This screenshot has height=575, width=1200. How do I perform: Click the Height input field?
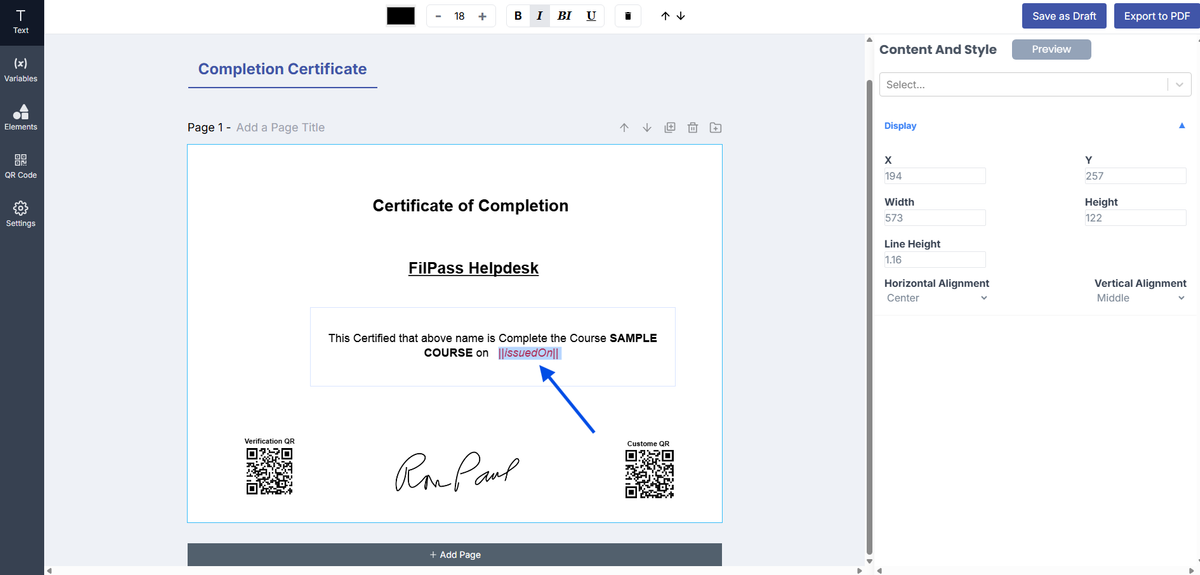(x=1135, y=218)
